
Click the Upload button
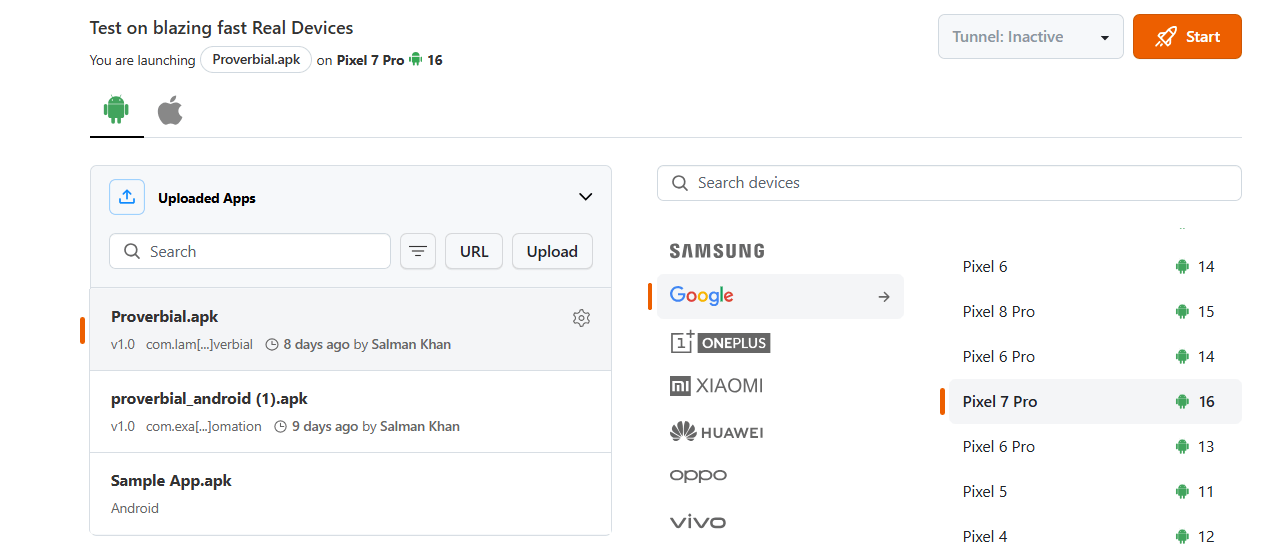point(552,252)
